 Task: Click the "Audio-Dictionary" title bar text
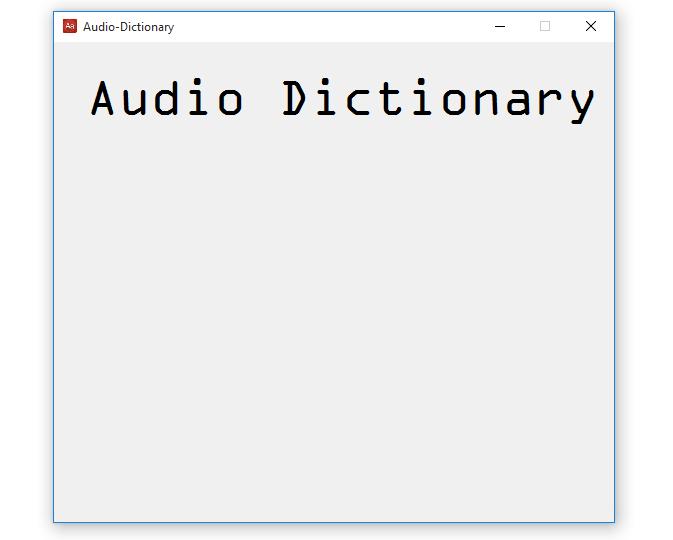point(128,27)
